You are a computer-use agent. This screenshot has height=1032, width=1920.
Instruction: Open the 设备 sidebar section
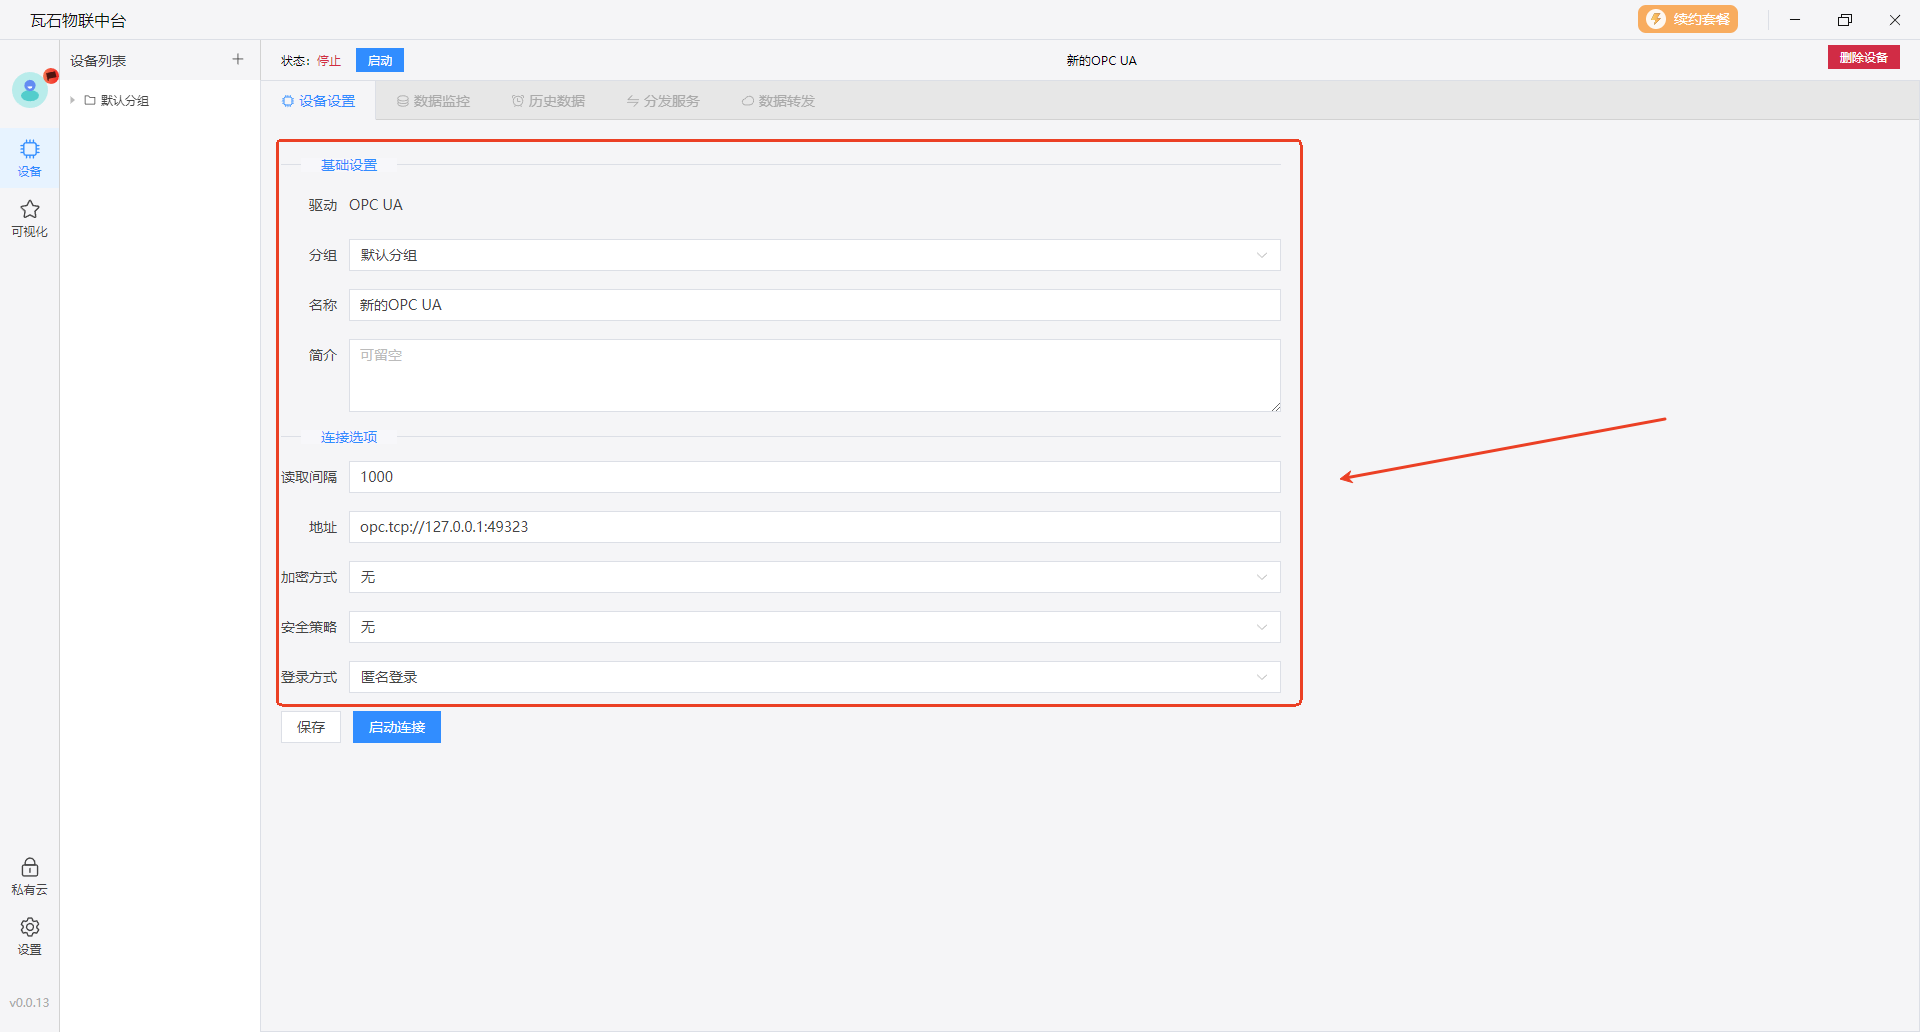pos(30,157)
